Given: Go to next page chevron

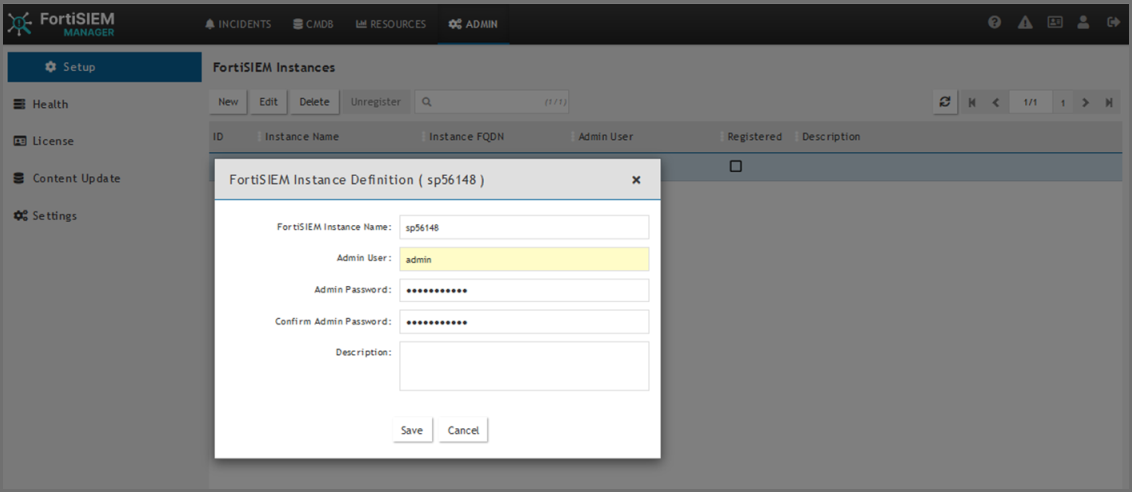Looking at the screenshot, I should [1086, 102].
